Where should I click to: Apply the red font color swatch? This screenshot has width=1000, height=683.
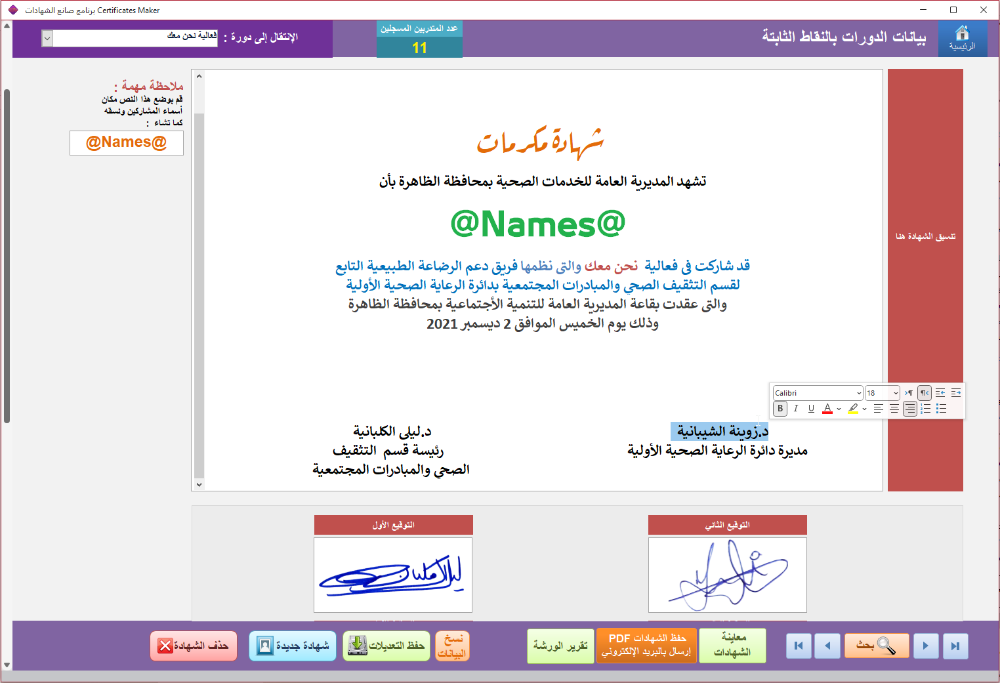coord(827,409)
